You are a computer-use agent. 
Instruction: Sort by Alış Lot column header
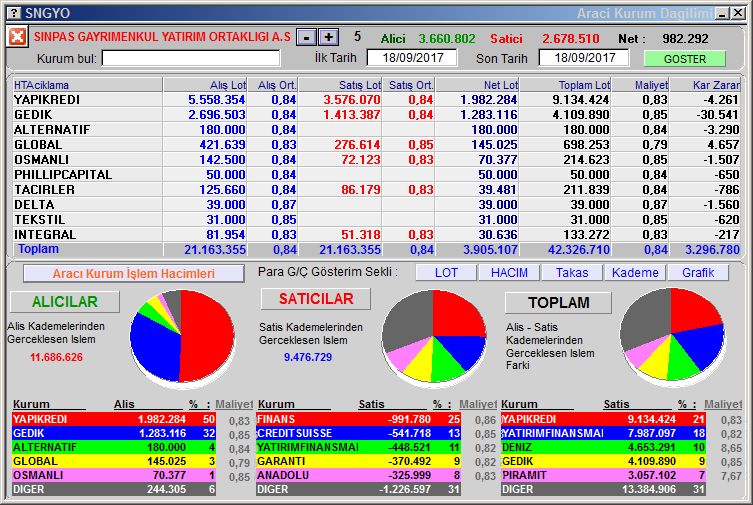(205, 85)
